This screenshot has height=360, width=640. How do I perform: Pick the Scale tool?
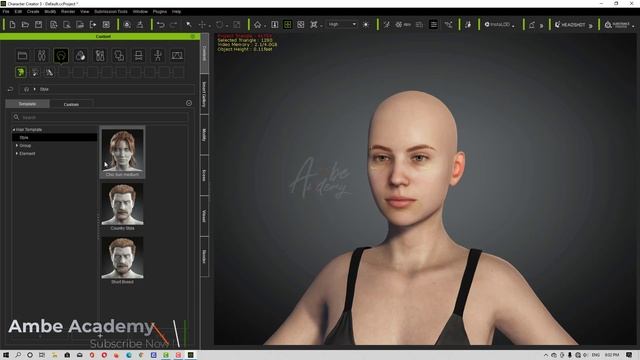pyautogui.click(x=236, y=25)
